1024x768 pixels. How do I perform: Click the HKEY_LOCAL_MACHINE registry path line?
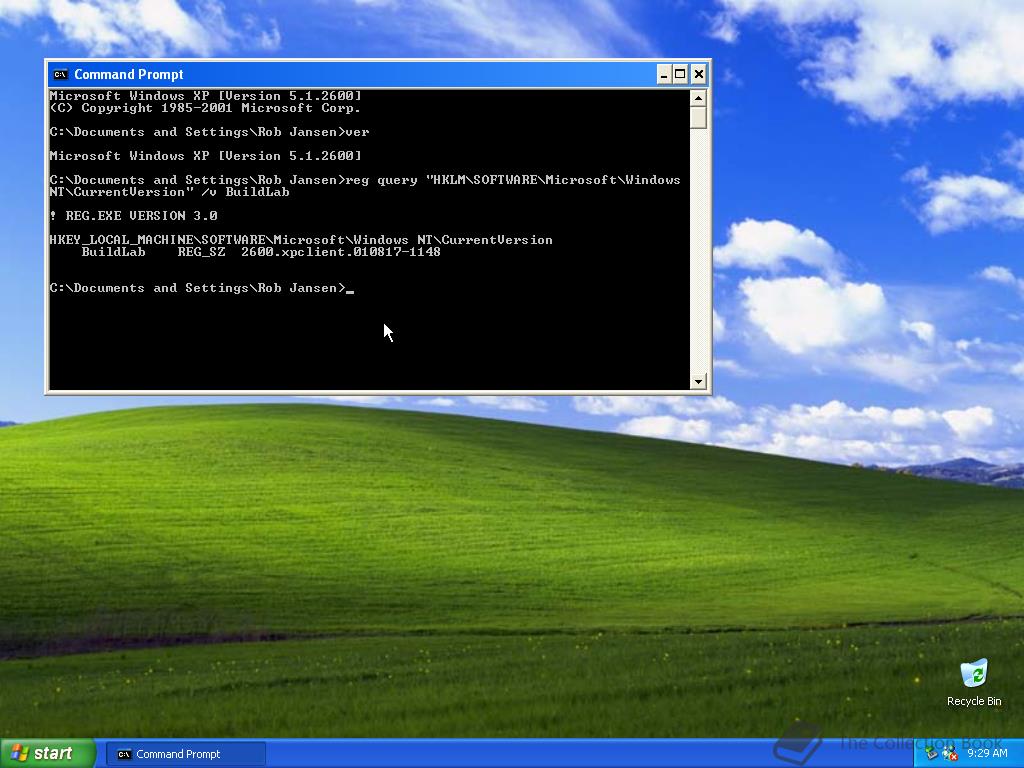pyautogui.click(x=301, y=240)
